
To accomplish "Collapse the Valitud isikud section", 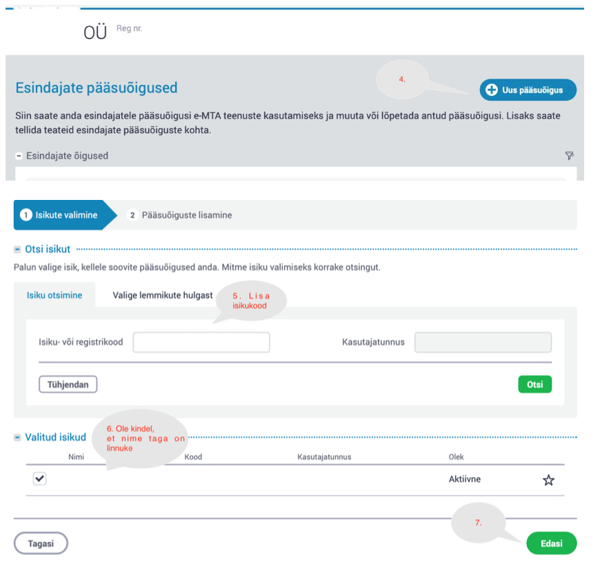I will click(x=17, y=437).
